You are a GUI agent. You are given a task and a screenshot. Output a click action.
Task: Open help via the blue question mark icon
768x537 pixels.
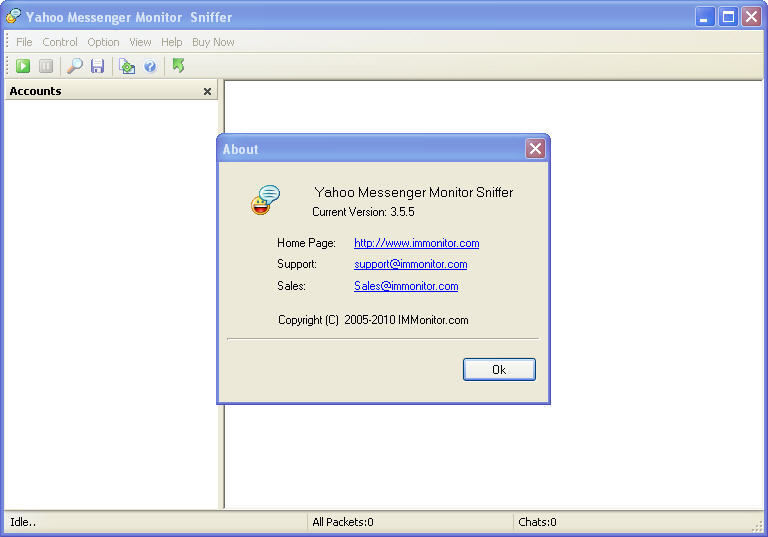[150, 66]
